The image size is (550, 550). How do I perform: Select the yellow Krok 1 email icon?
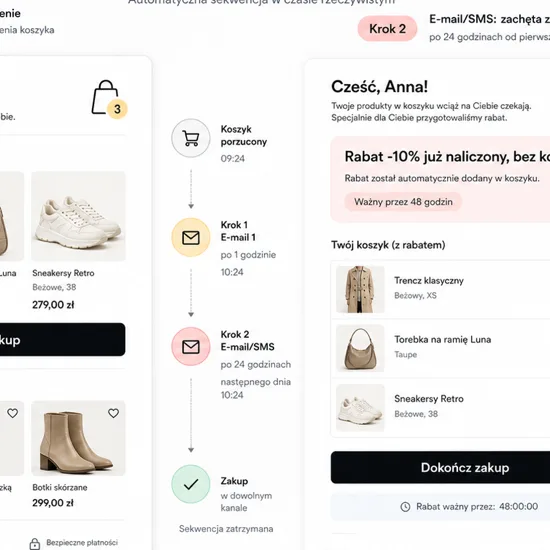pos(191,237)
